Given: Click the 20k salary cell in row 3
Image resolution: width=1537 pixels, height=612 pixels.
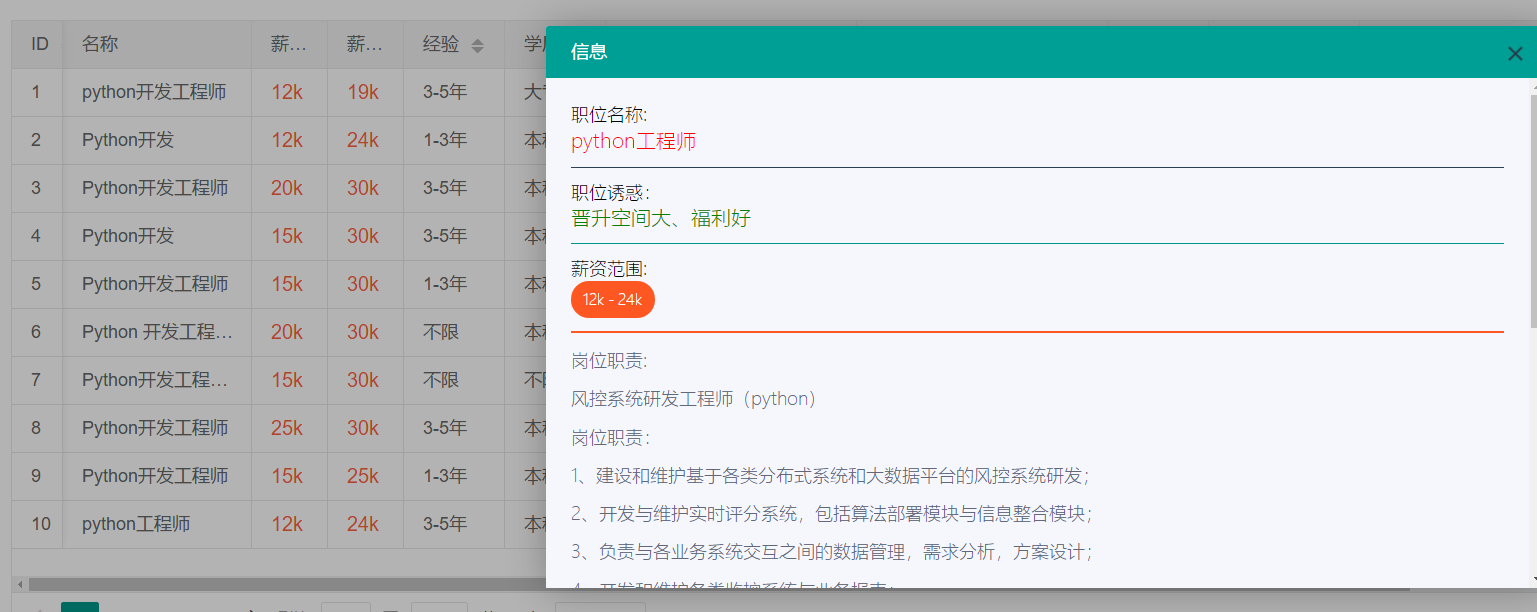Looking at the screenshot, I should click(x=287, y=188).
